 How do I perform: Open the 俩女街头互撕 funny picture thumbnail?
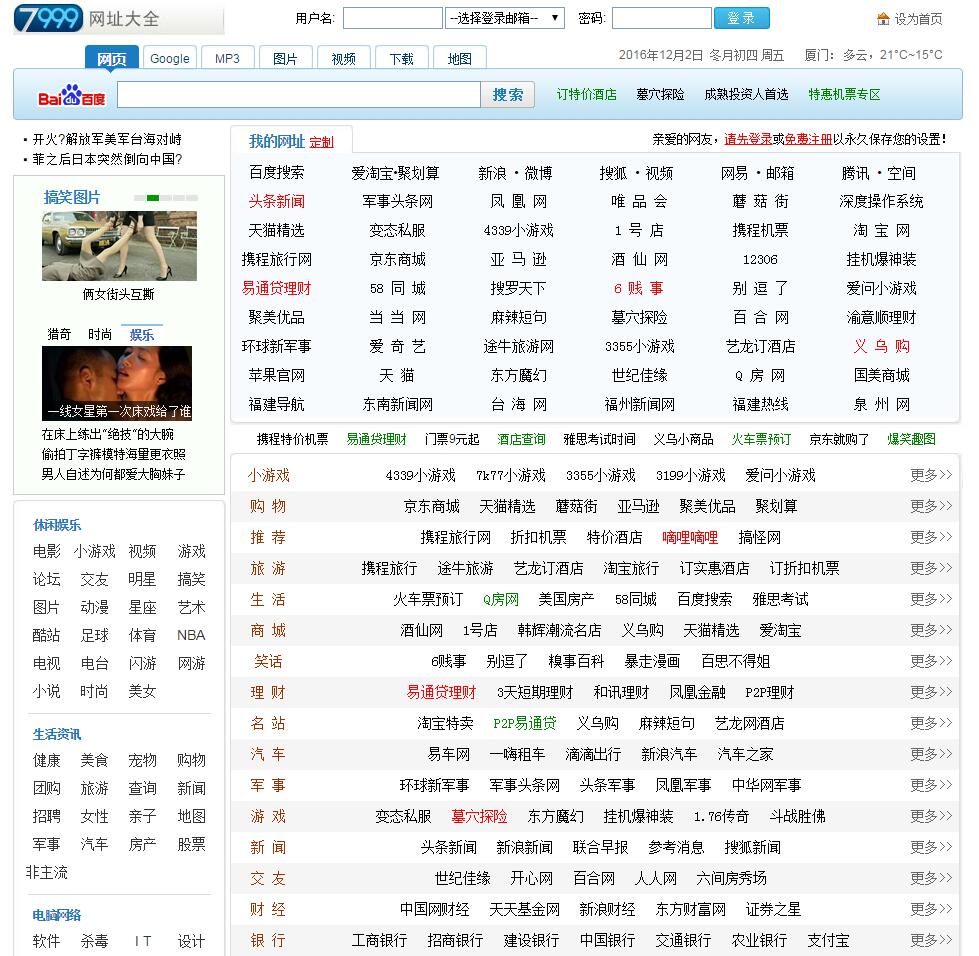click(119, 246)
